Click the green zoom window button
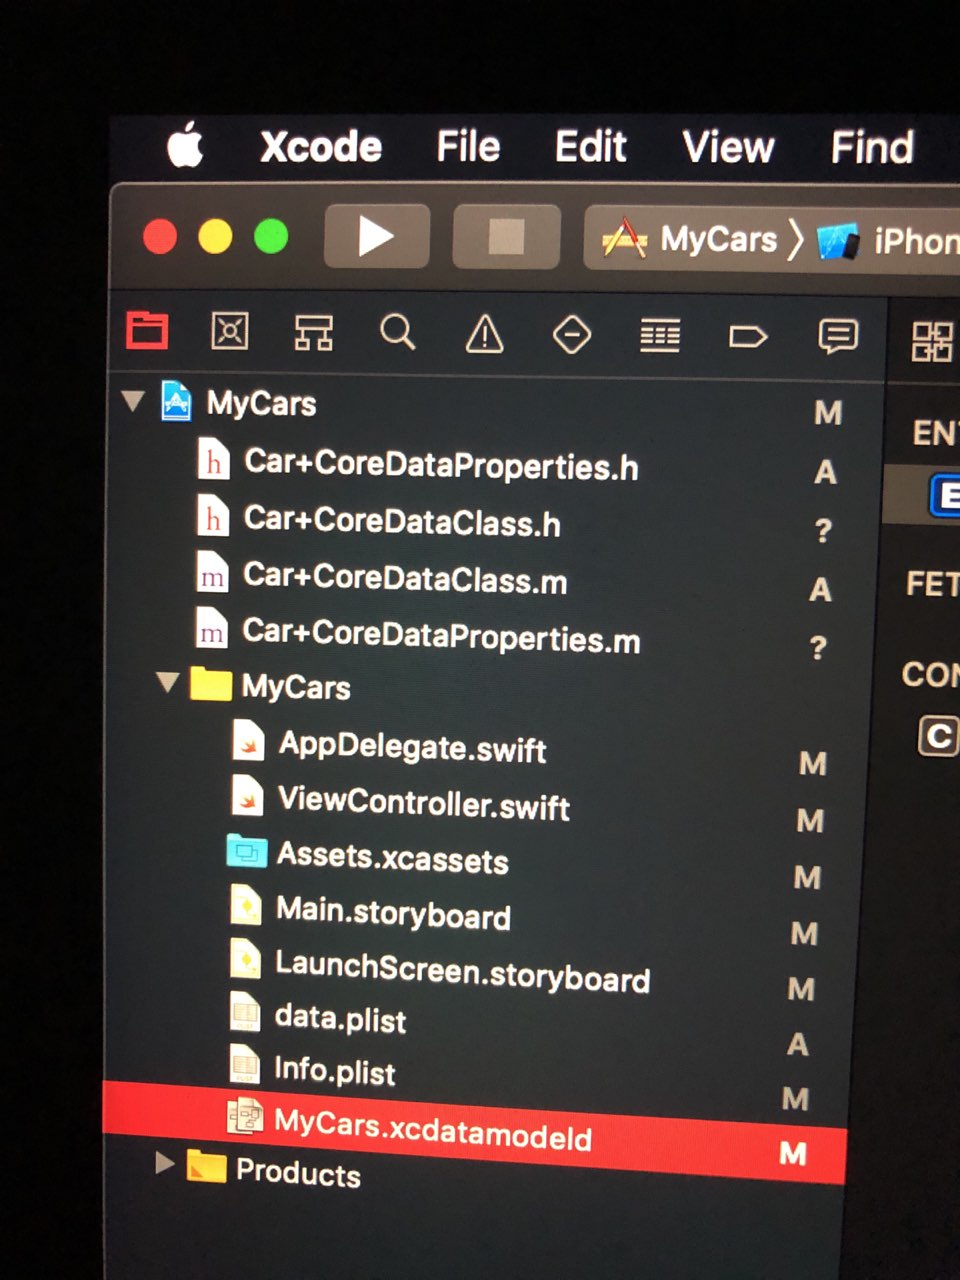Image resolution: width=960 pixels, height=1280 pixels. point(271,237)
